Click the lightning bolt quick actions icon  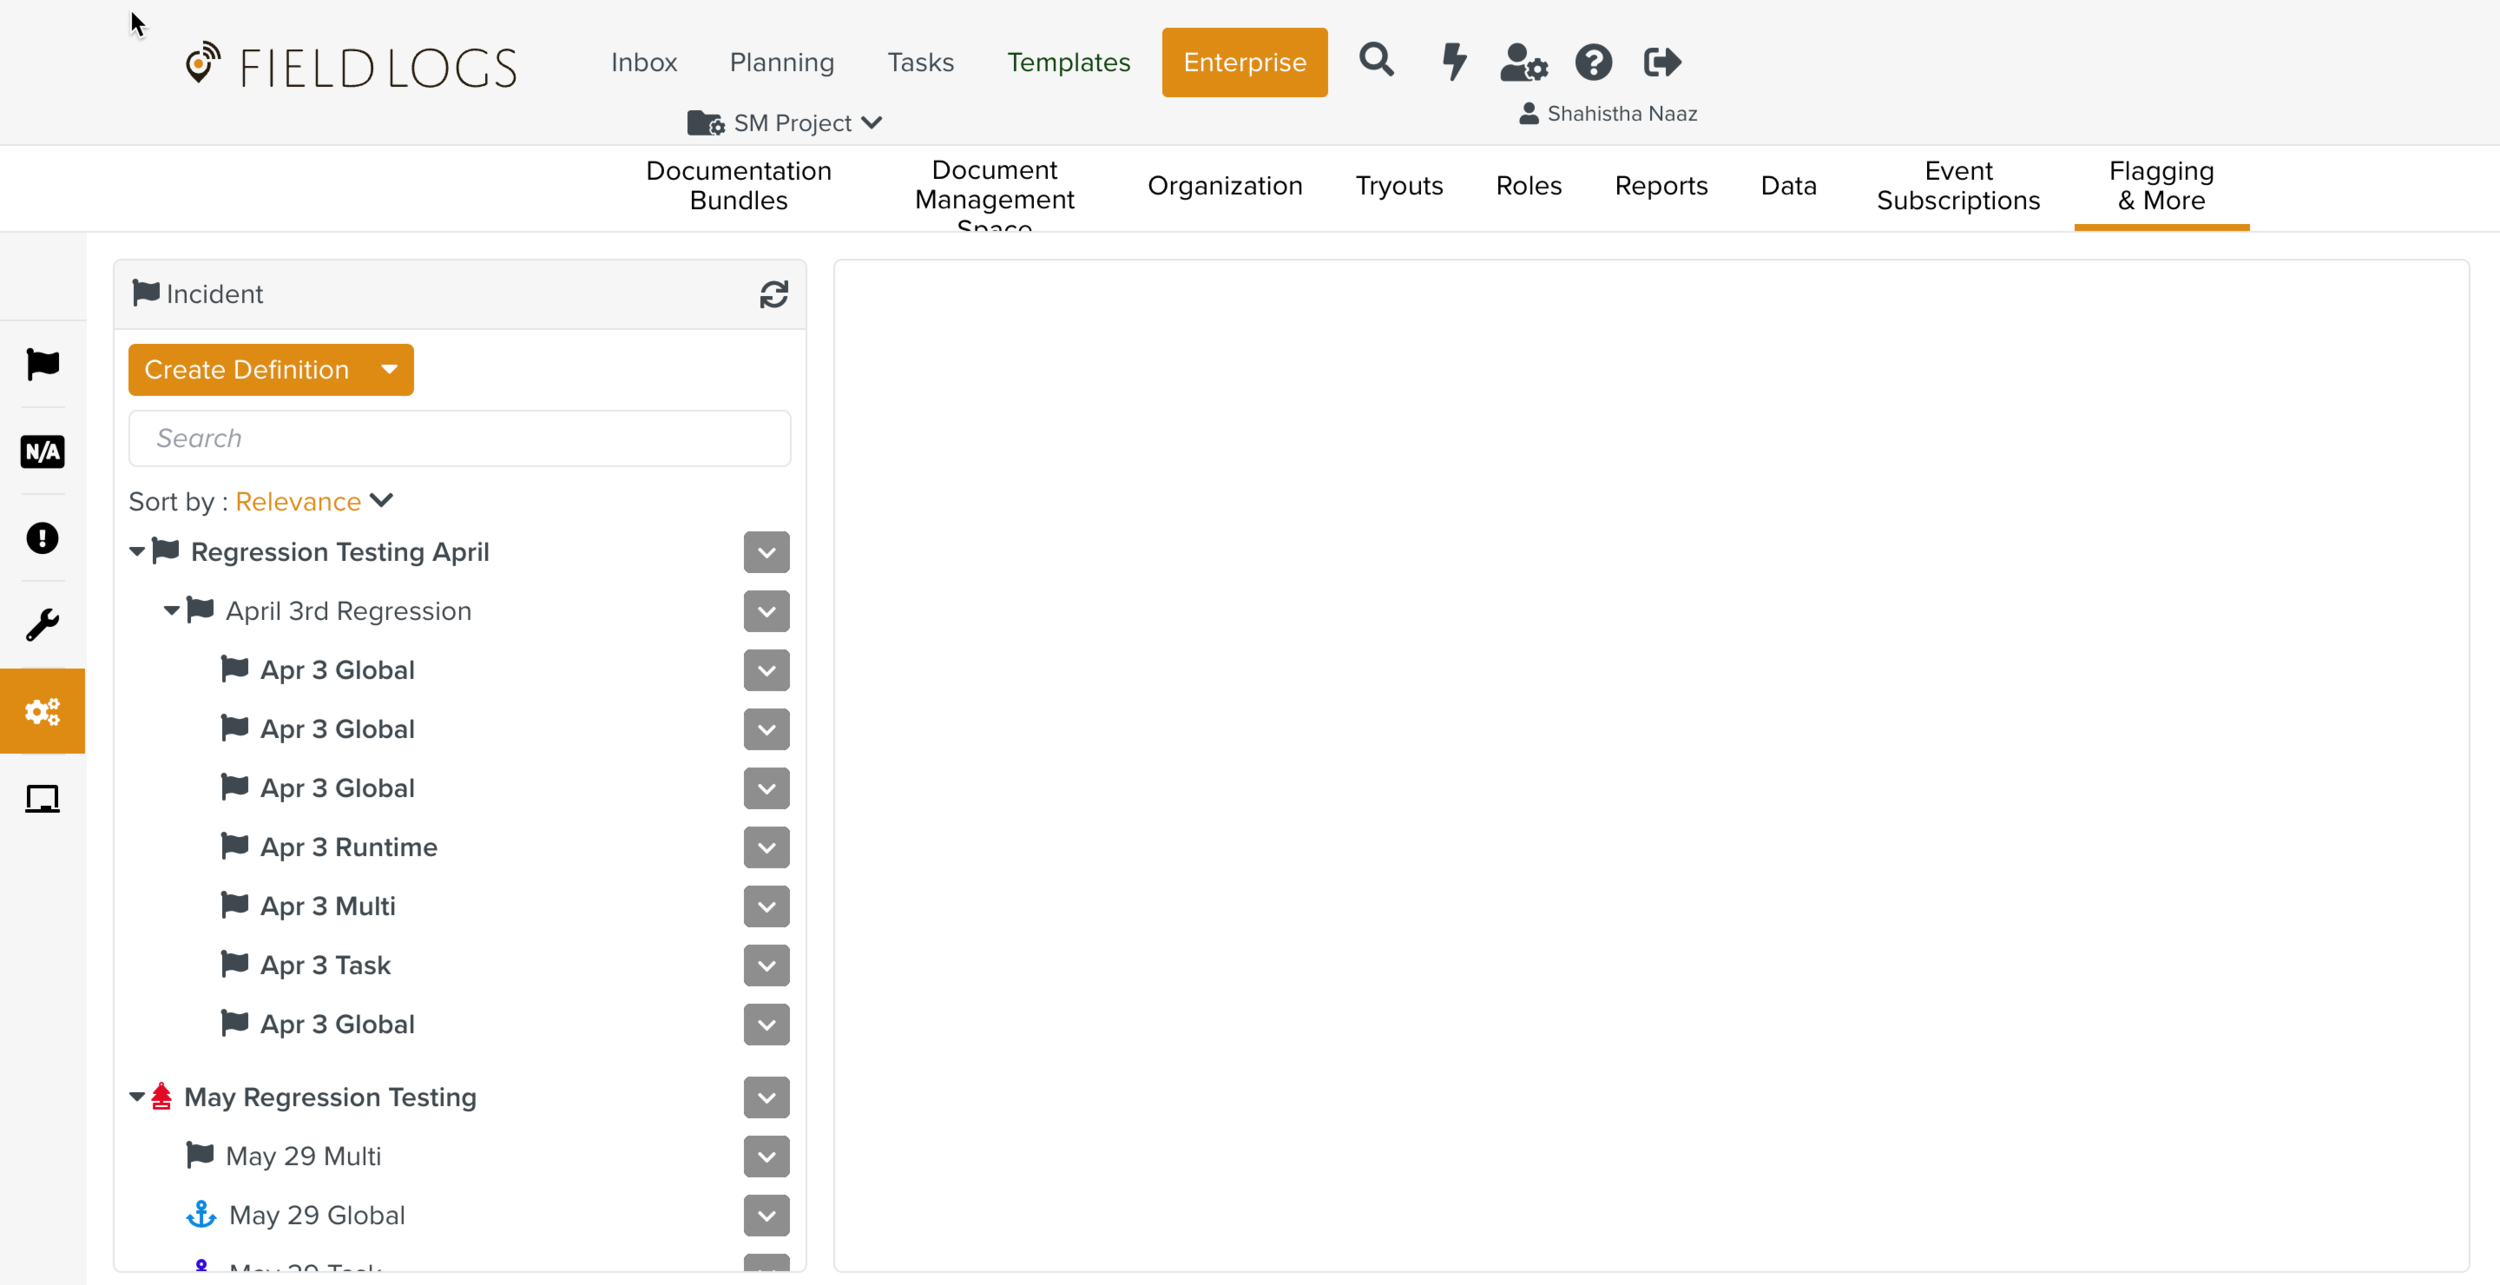tap(1453, 61)
